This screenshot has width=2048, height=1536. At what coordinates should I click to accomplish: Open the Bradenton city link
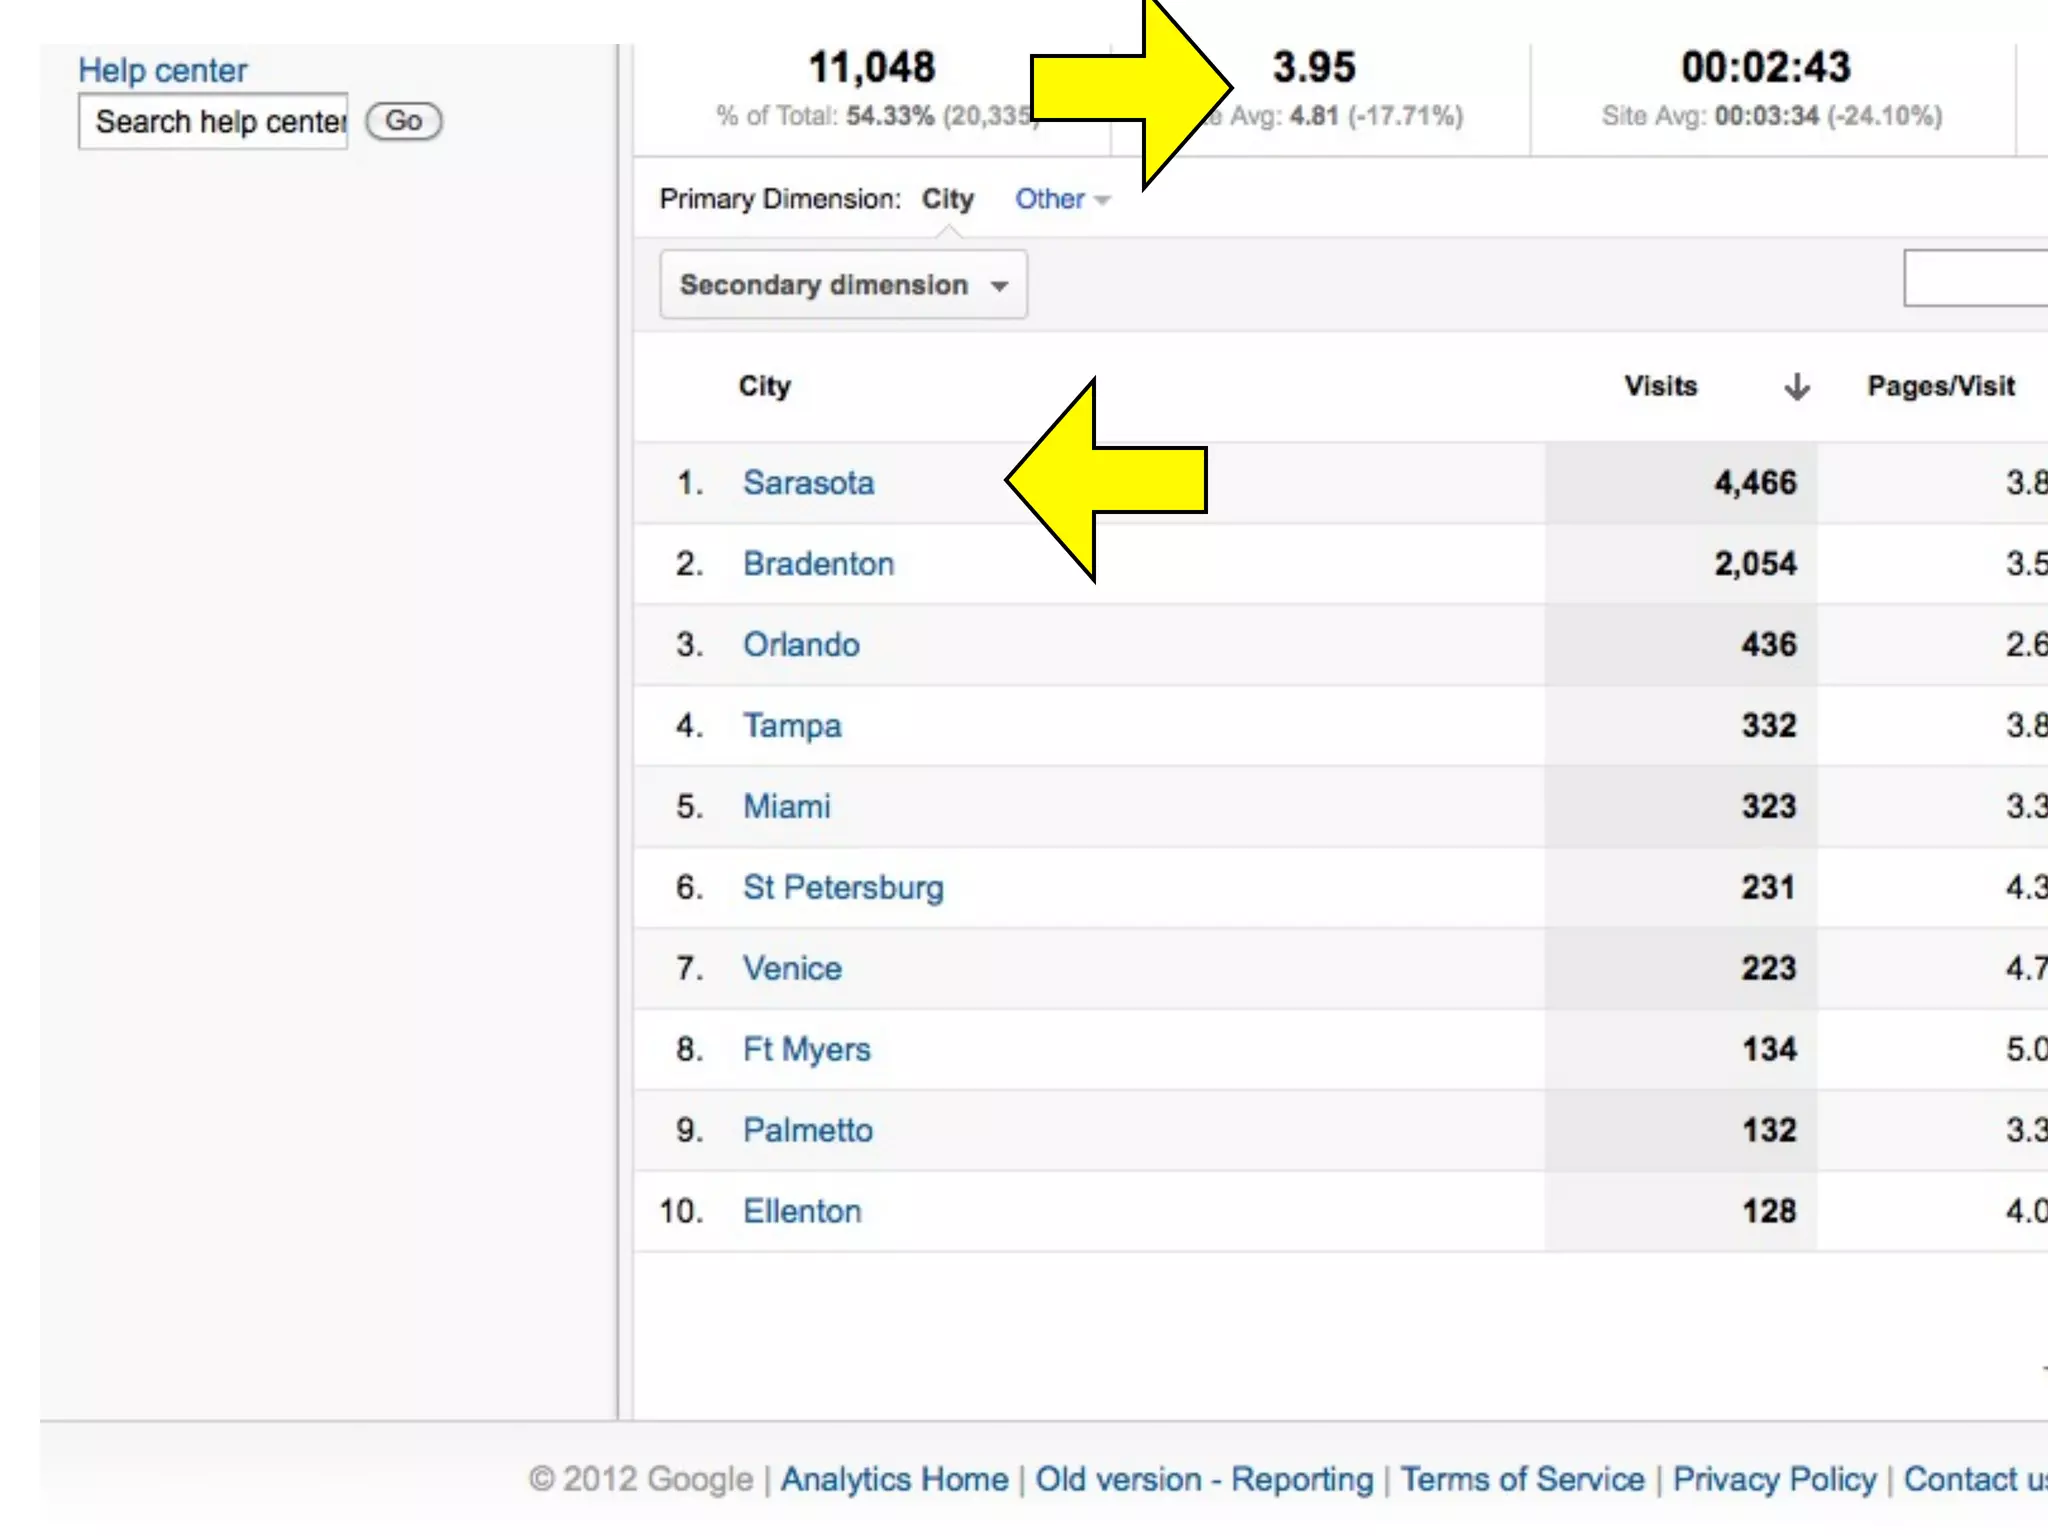tap(818, 564)
